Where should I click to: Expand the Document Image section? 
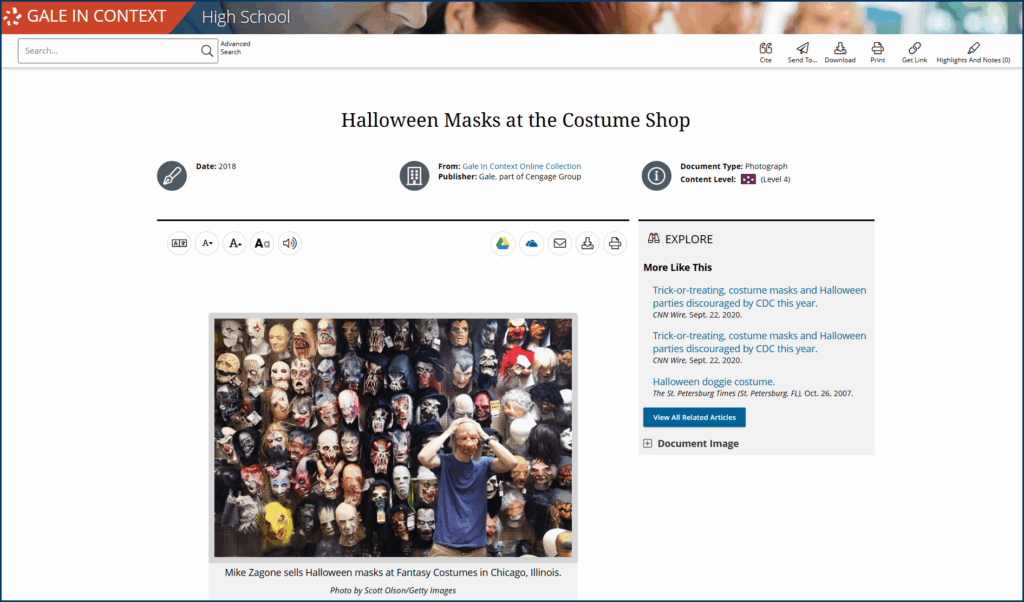[x=648, y=444]
